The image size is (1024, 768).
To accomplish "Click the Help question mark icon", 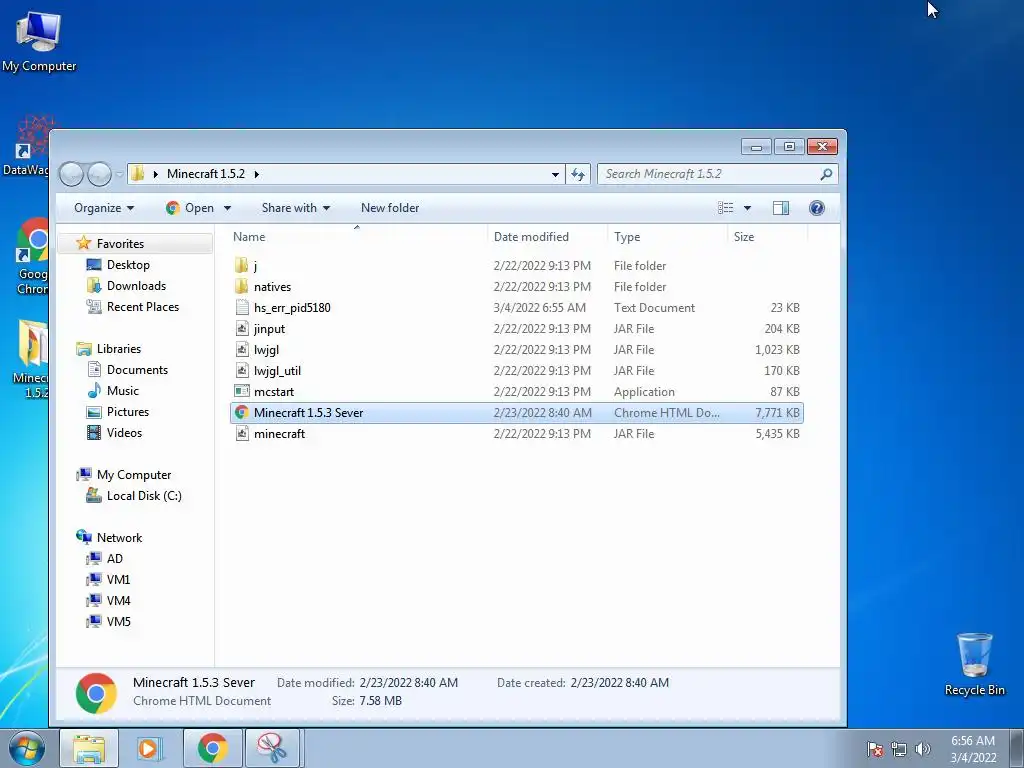I will (x=816, y=208).
